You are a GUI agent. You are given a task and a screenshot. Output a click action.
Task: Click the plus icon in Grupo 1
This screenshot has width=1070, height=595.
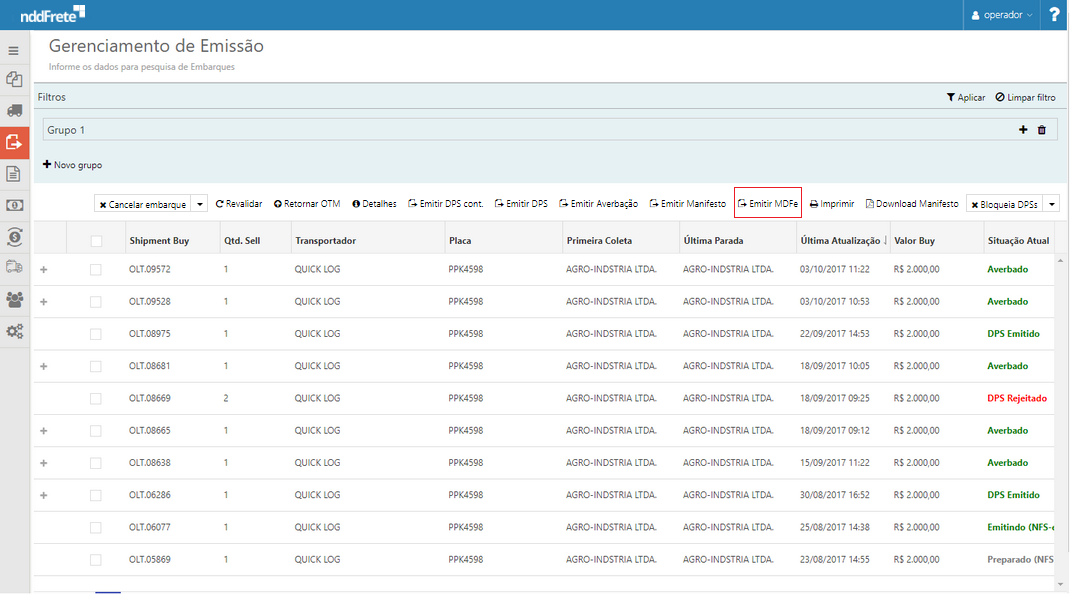tap(1023, 130)
